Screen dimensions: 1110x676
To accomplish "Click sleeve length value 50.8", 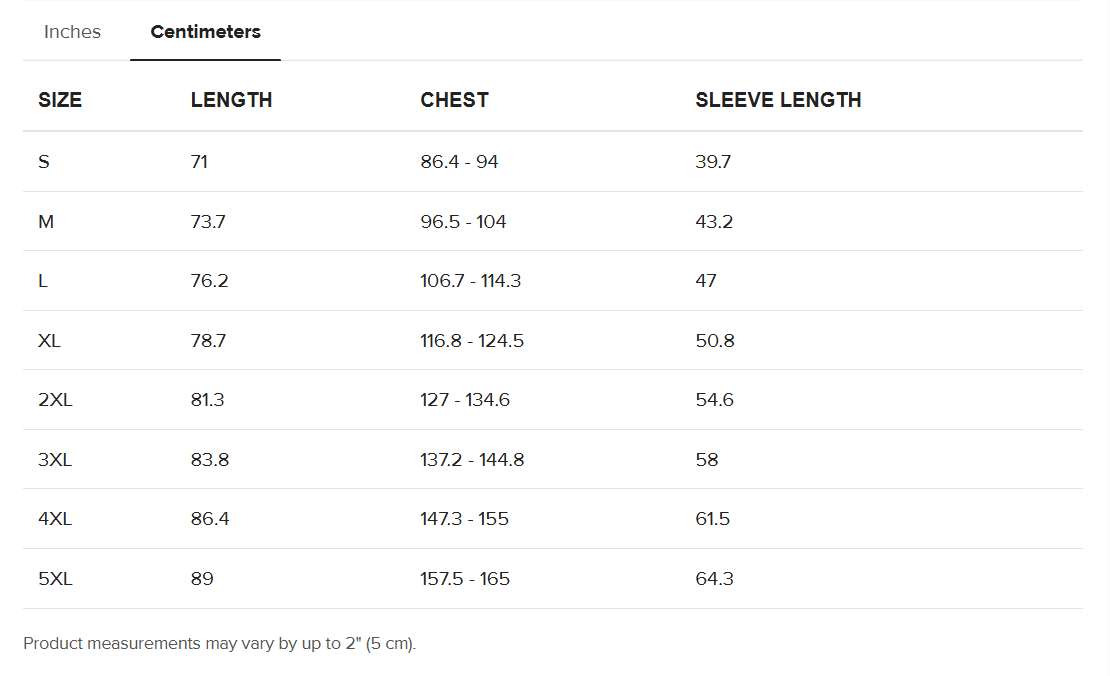I will [714, 341].
